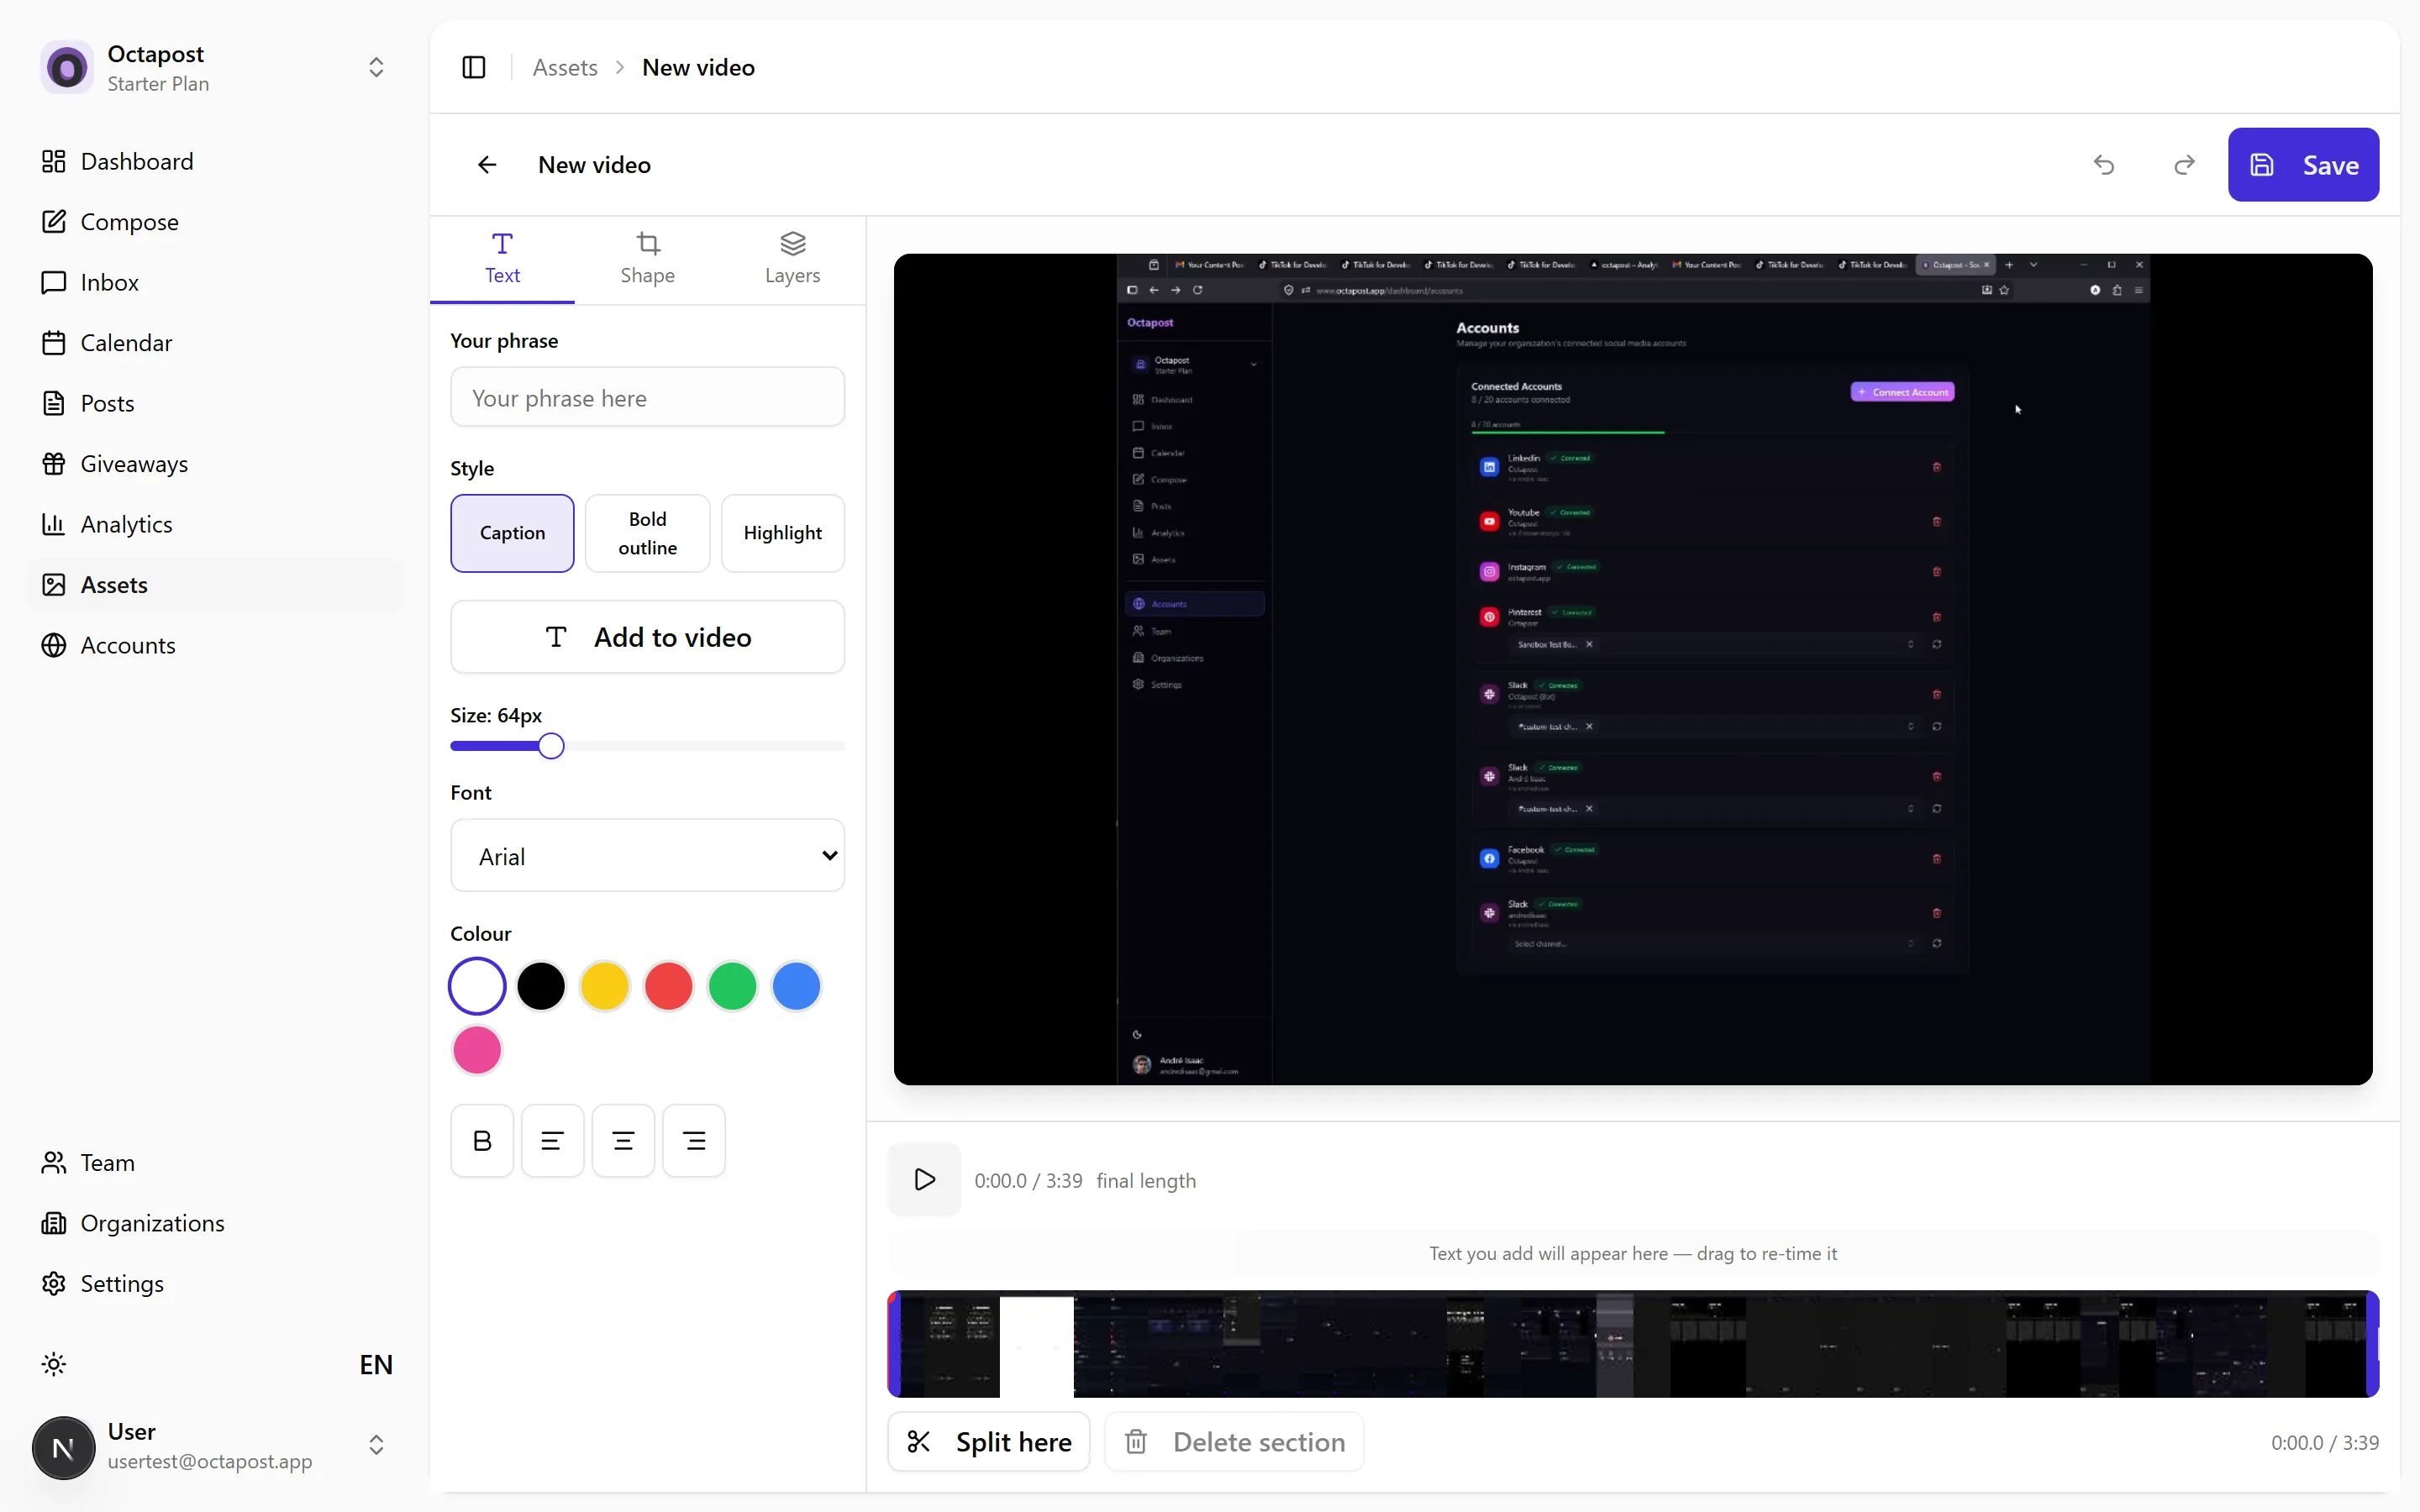The width and height of the screenshot is (2420, 1512).
Task: Open Settings in the sidebar
Action: coord(216,1283)
